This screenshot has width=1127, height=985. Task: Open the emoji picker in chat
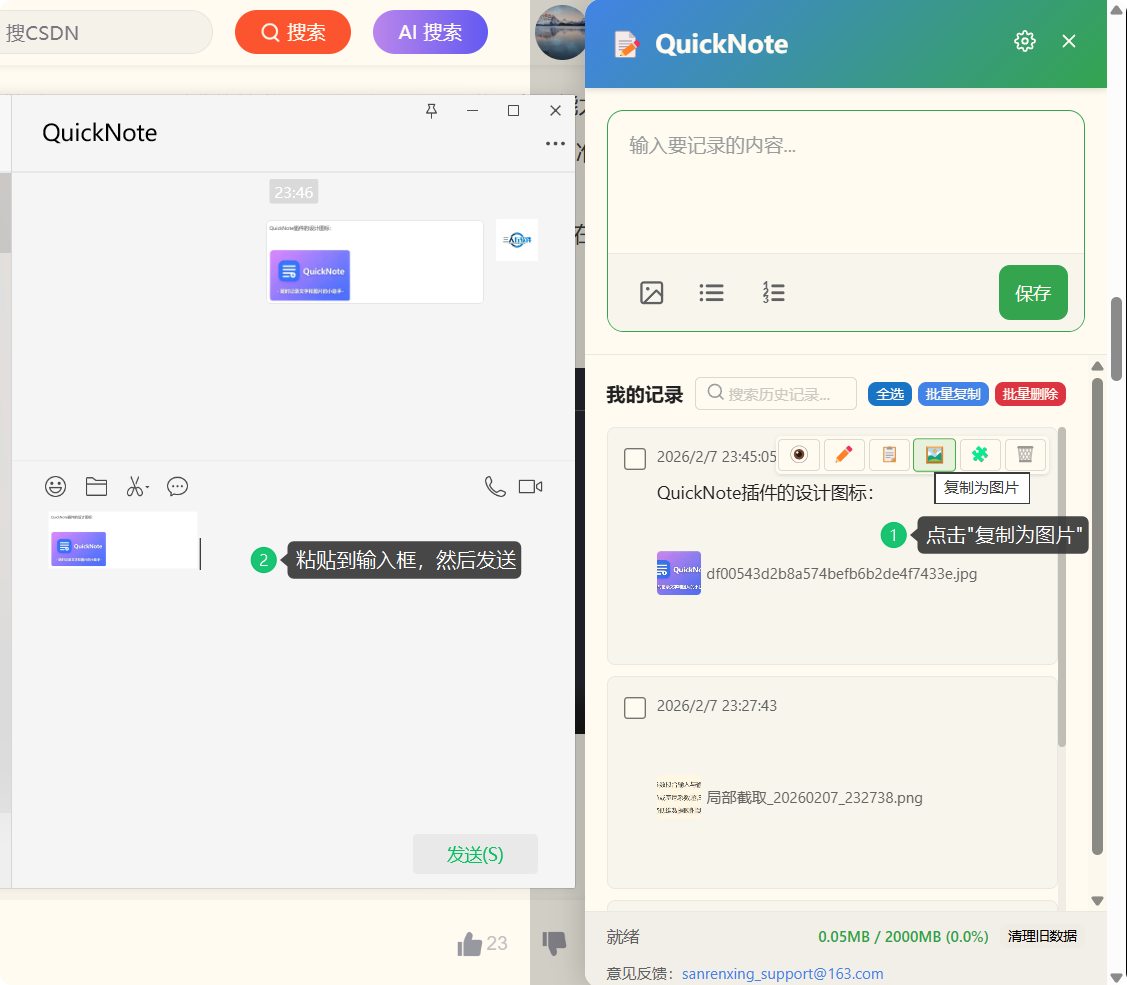tap(56, 487)
